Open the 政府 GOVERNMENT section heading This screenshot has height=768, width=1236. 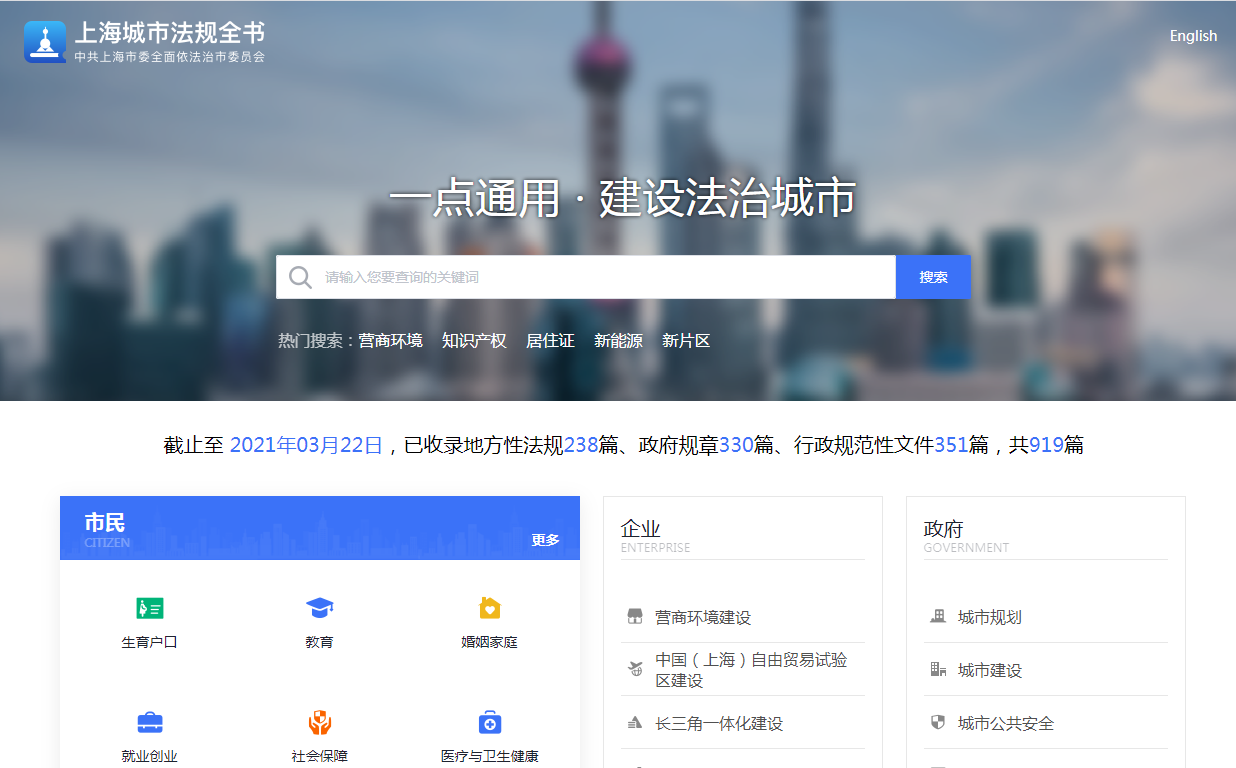coord(966,535)
